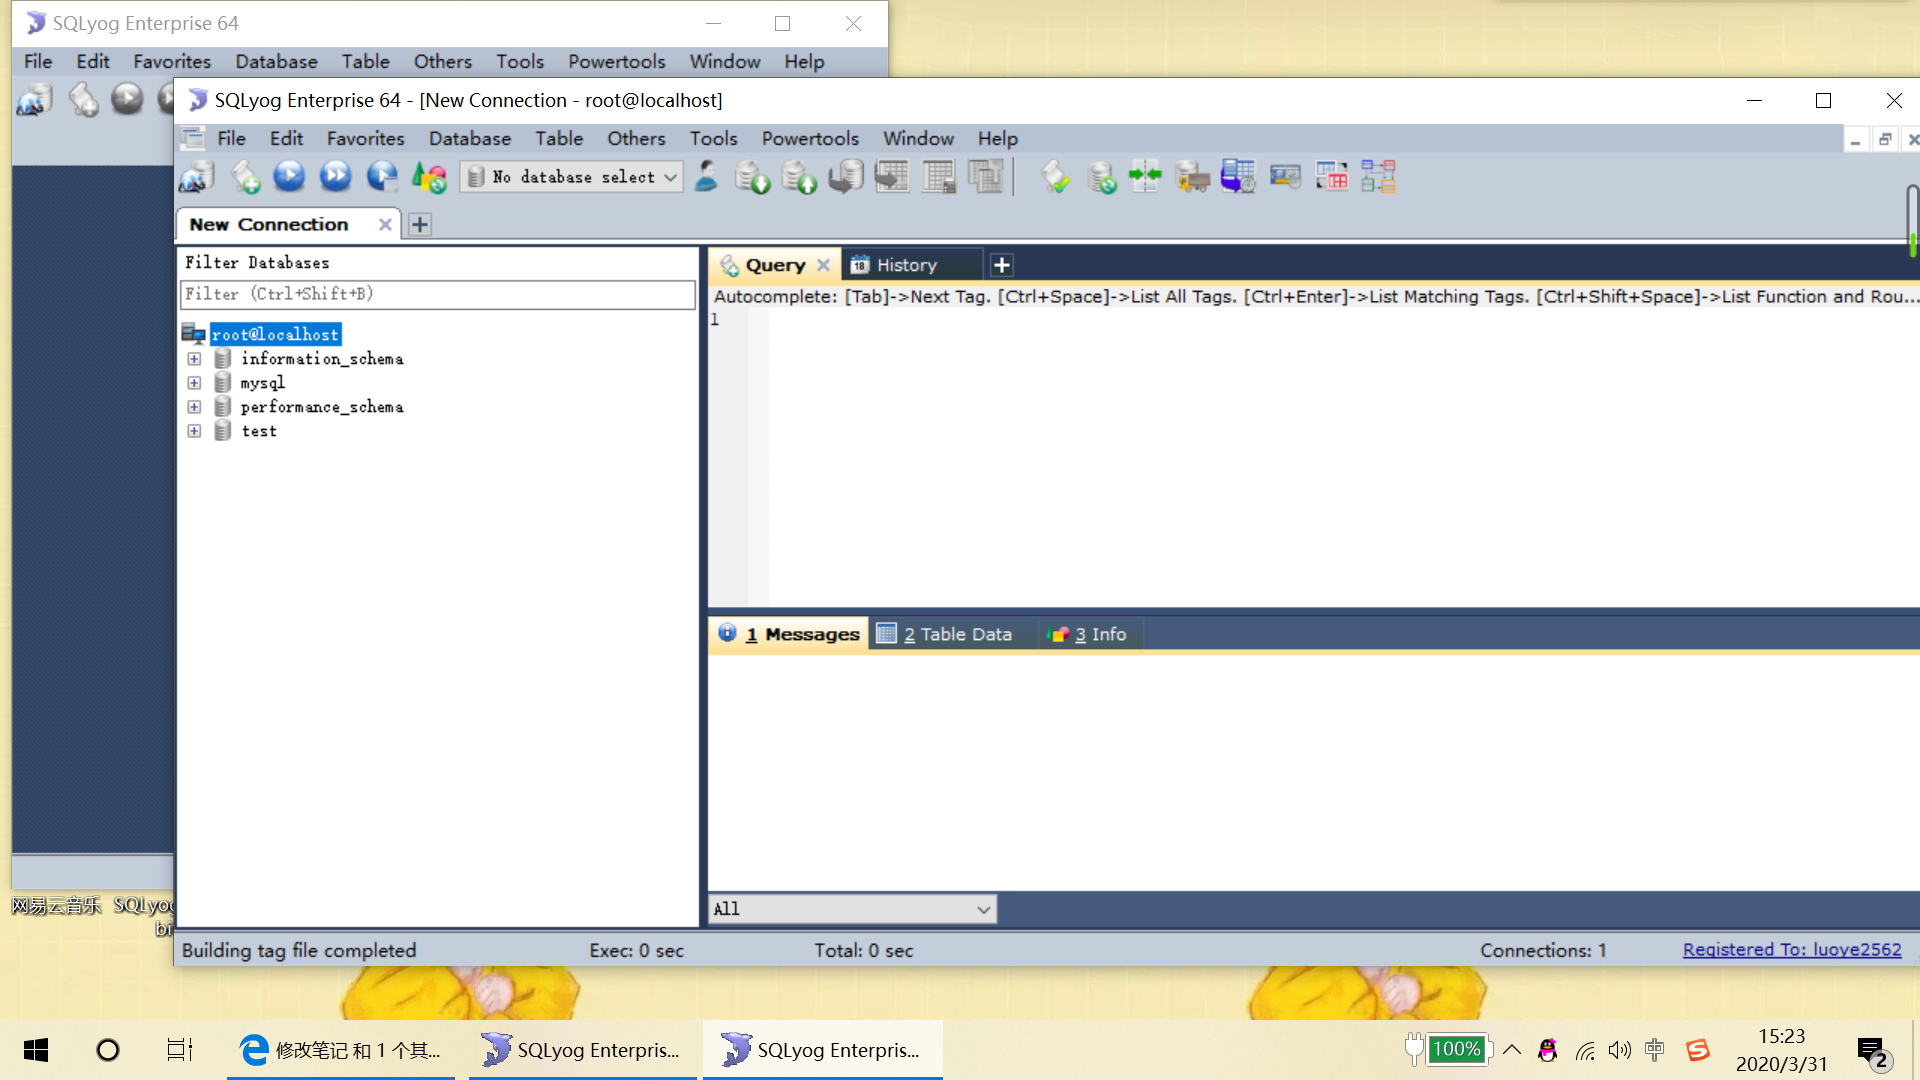The height and width of the screenshot is (1080, 1920).
Task: Add a new query tab with plus
Action: click(1001, 265)
